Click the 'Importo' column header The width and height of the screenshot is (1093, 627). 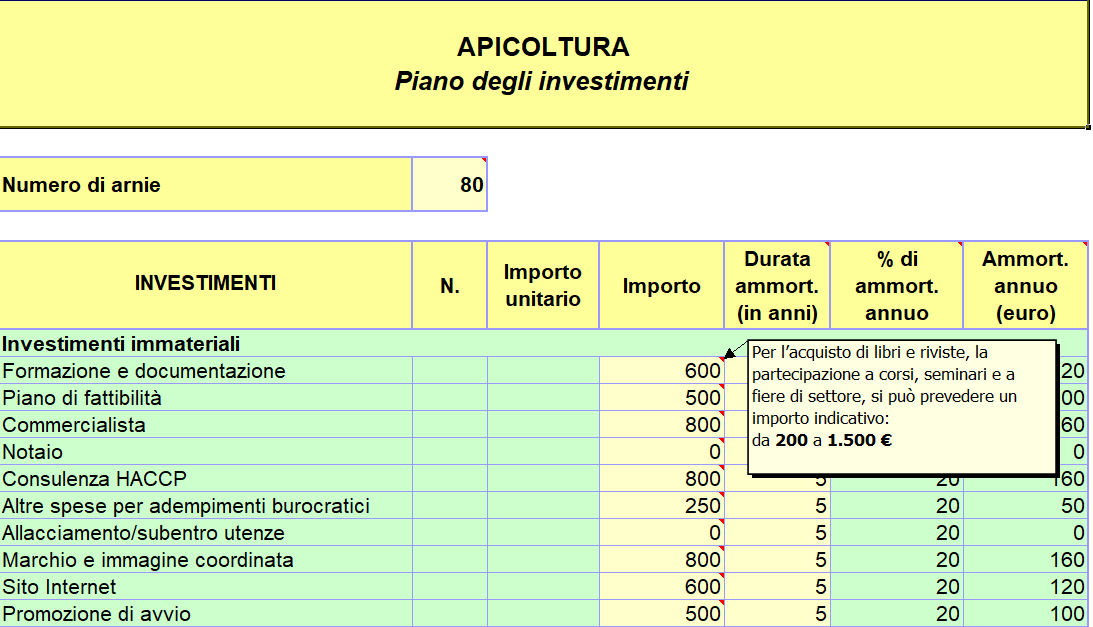662,285
